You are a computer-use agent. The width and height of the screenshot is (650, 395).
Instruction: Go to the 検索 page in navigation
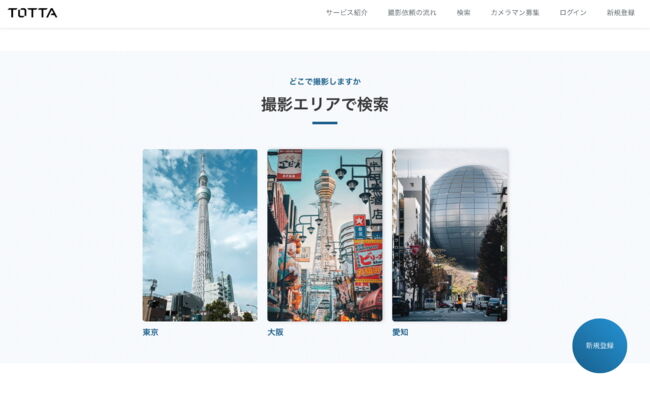(x=463, y=13)
